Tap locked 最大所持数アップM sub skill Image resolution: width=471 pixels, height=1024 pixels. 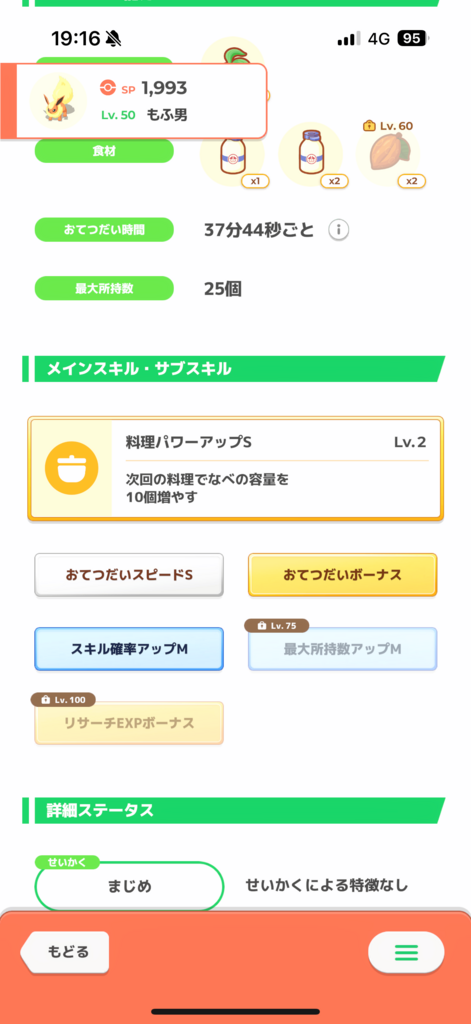pos(342,649)
